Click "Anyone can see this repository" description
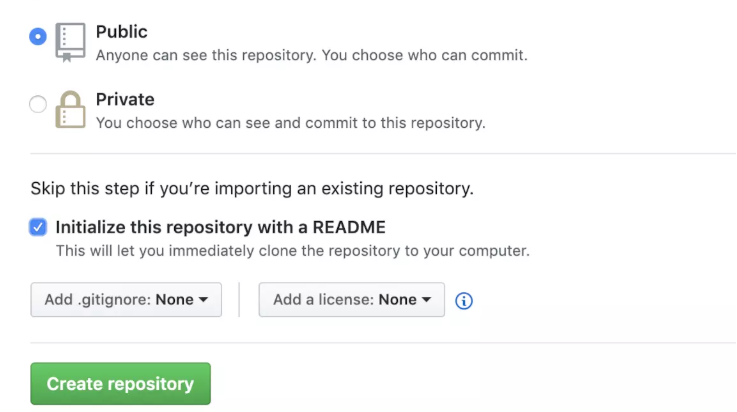Screen dimensions: 737x412 (311, 55)
